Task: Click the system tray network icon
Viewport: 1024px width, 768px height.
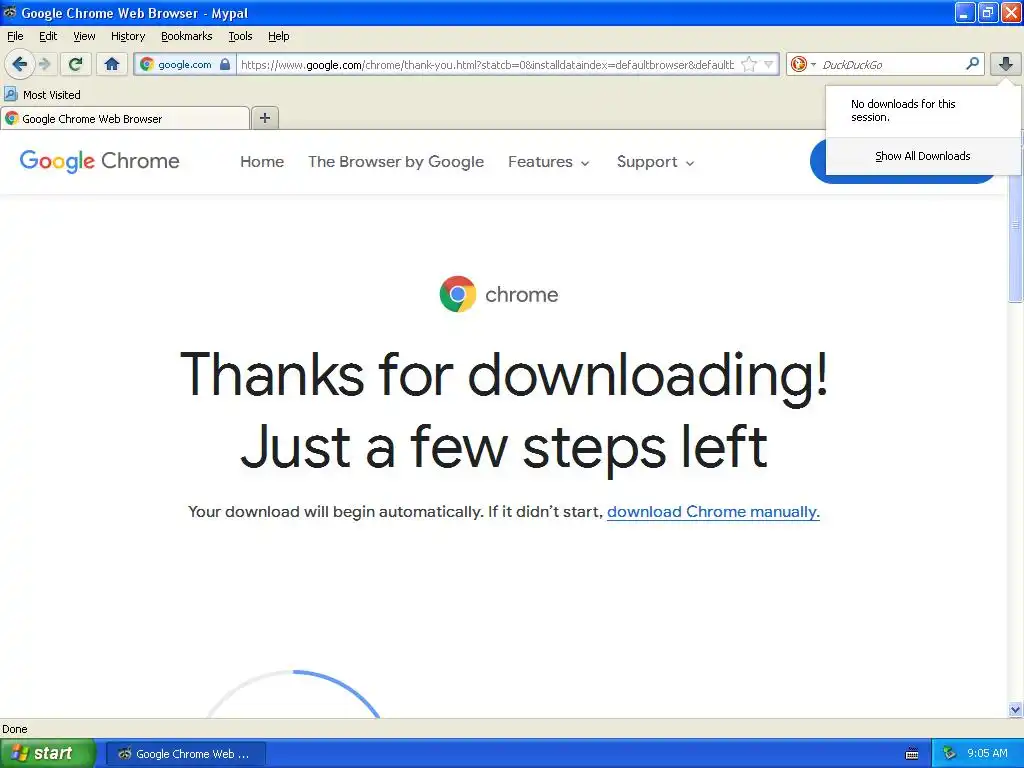Action: [x=950, y=754]
